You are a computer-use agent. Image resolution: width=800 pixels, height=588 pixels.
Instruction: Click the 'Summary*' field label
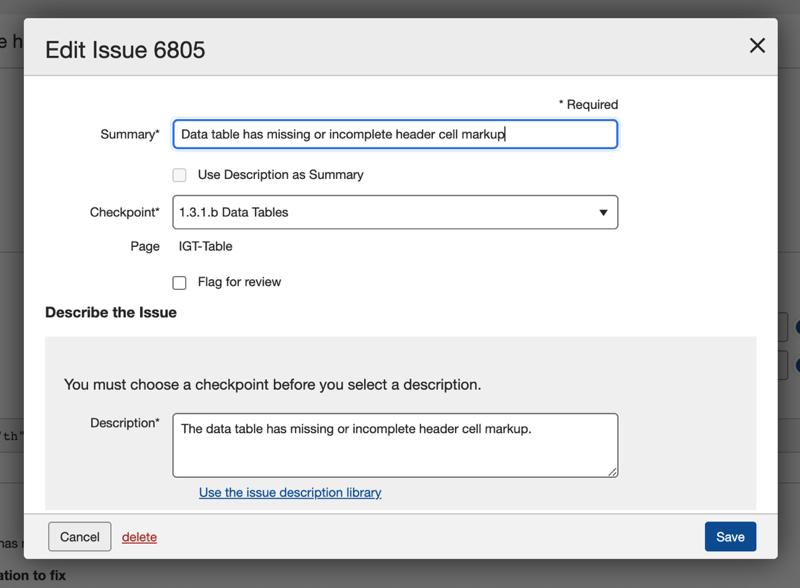coord(129,134)
